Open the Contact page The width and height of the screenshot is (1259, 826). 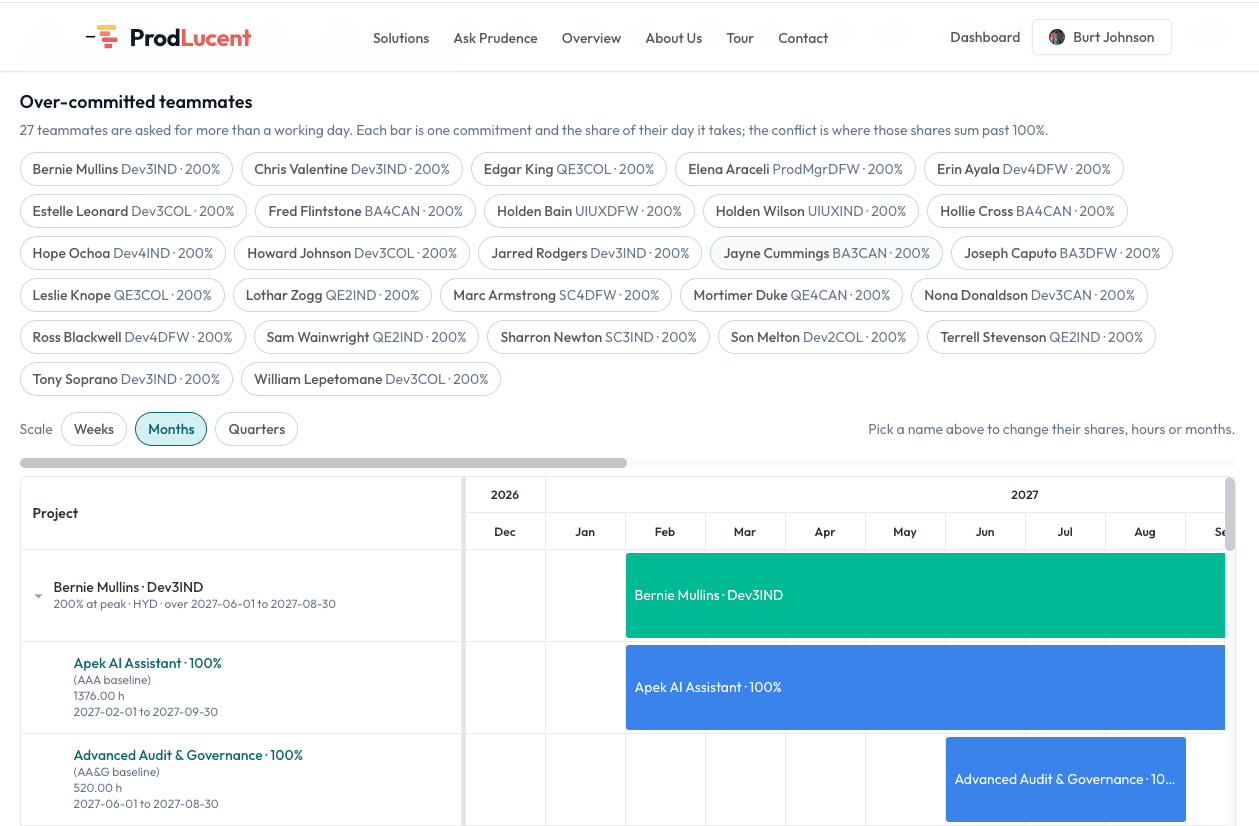click(x=803, y=38)
